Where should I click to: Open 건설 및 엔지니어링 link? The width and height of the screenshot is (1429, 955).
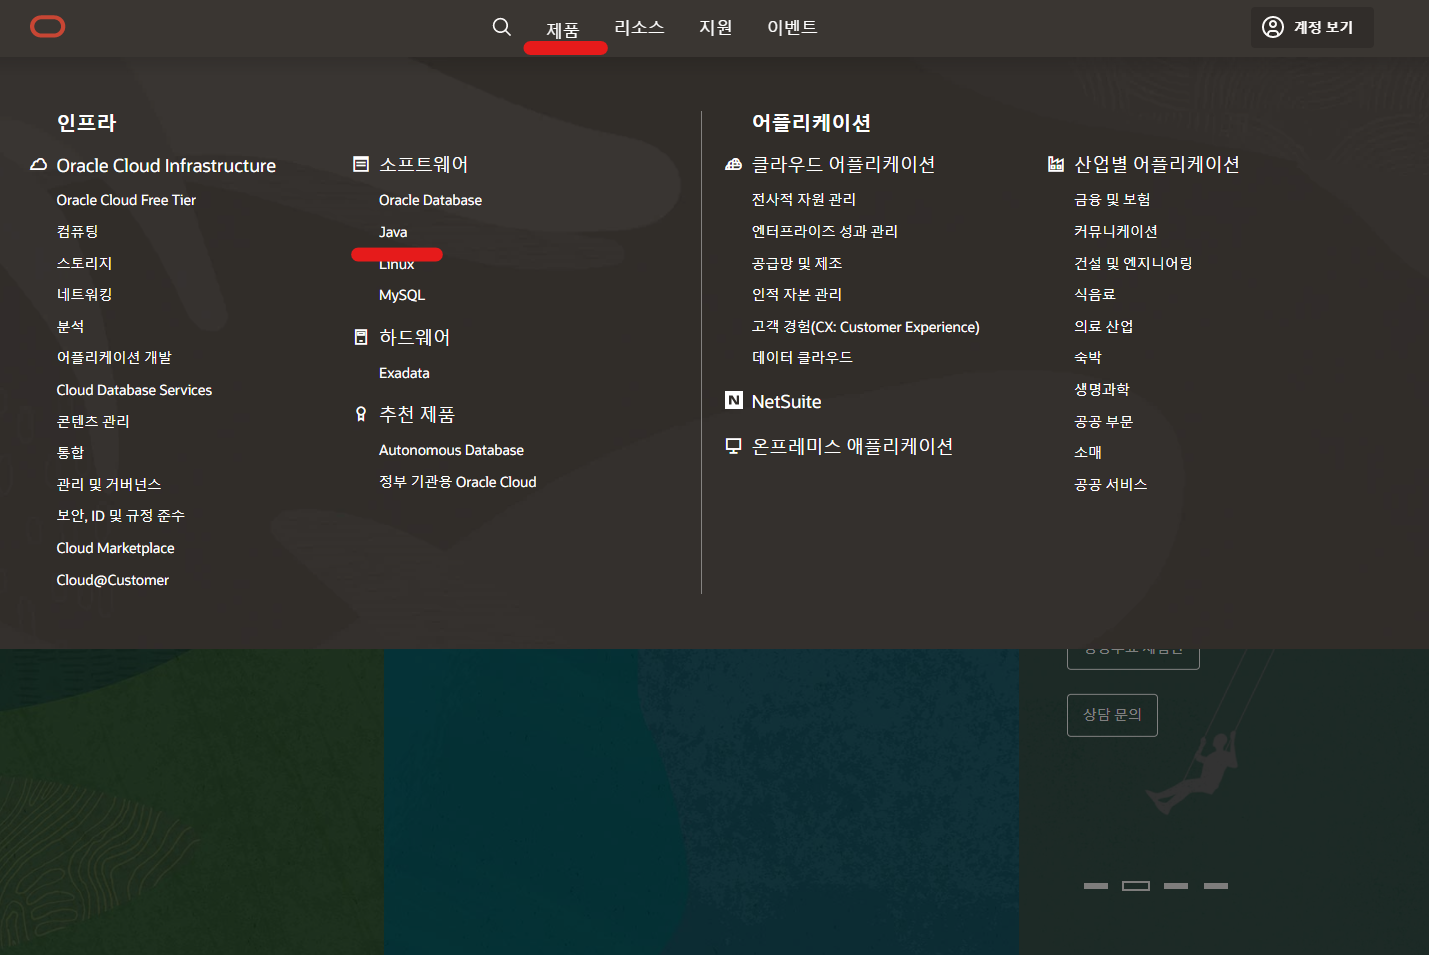[1133, 263]
